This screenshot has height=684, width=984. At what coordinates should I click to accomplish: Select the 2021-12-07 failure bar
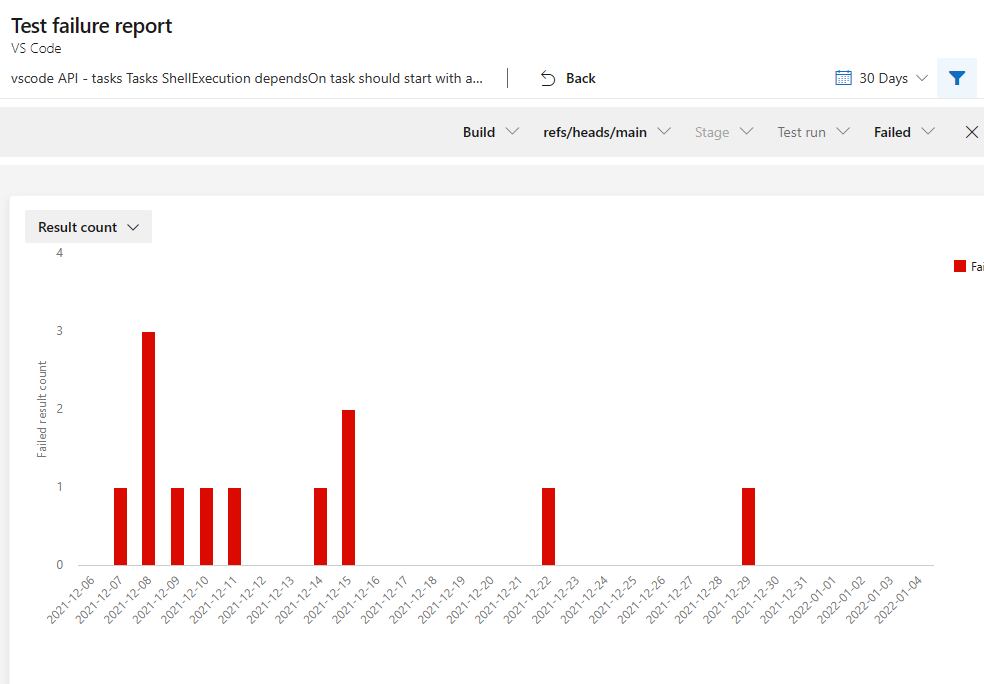click(x=120, y=526)
